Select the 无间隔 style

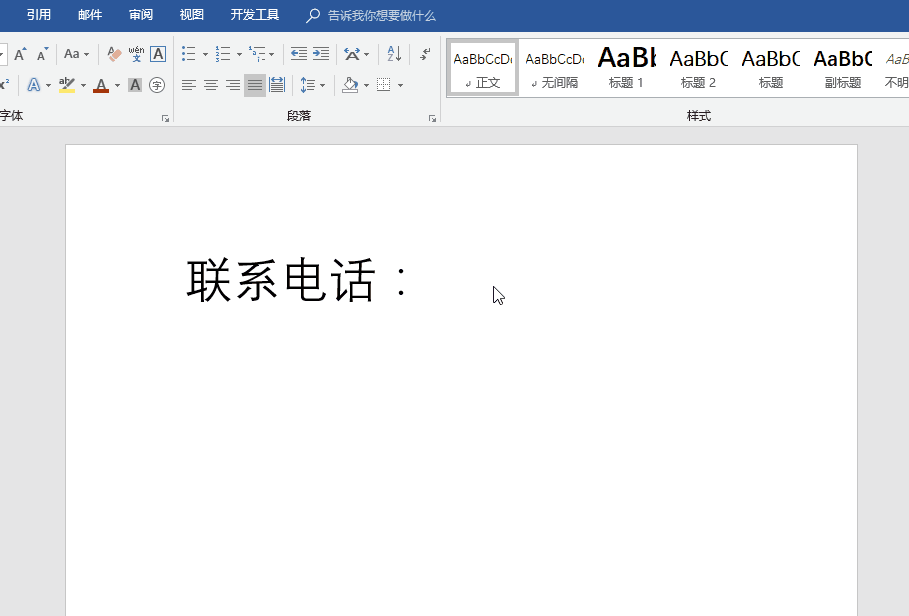tap(555, 68)
